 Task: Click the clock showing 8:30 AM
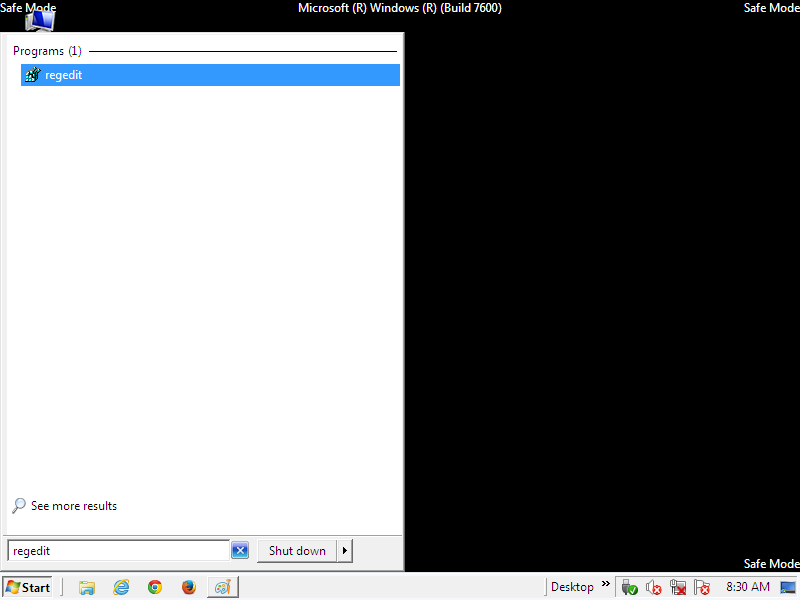click(747, 587)
